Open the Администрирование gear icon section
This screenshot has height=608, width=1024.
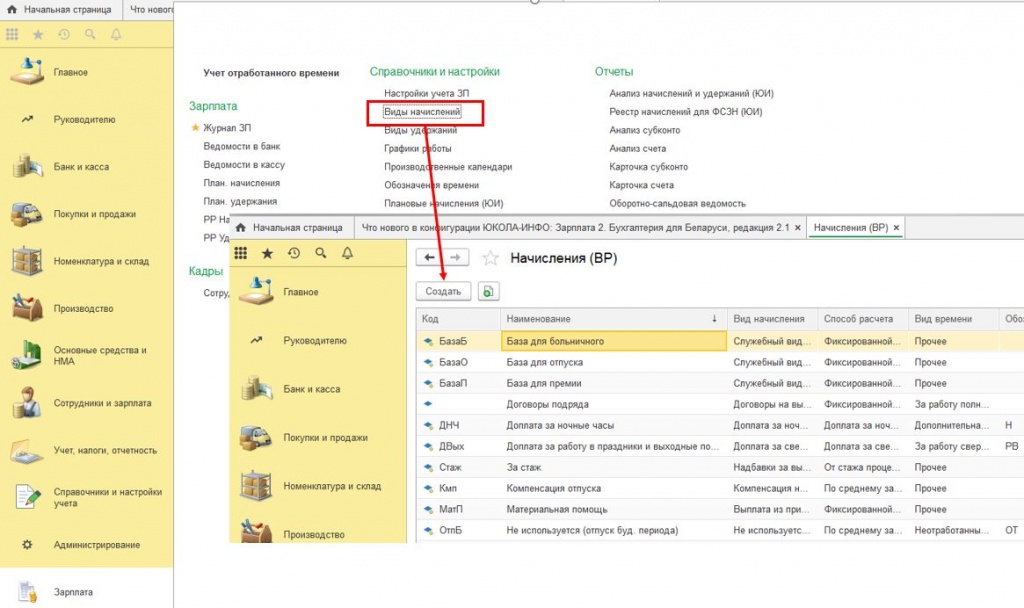pyautogui.click(x=27, y=545)
